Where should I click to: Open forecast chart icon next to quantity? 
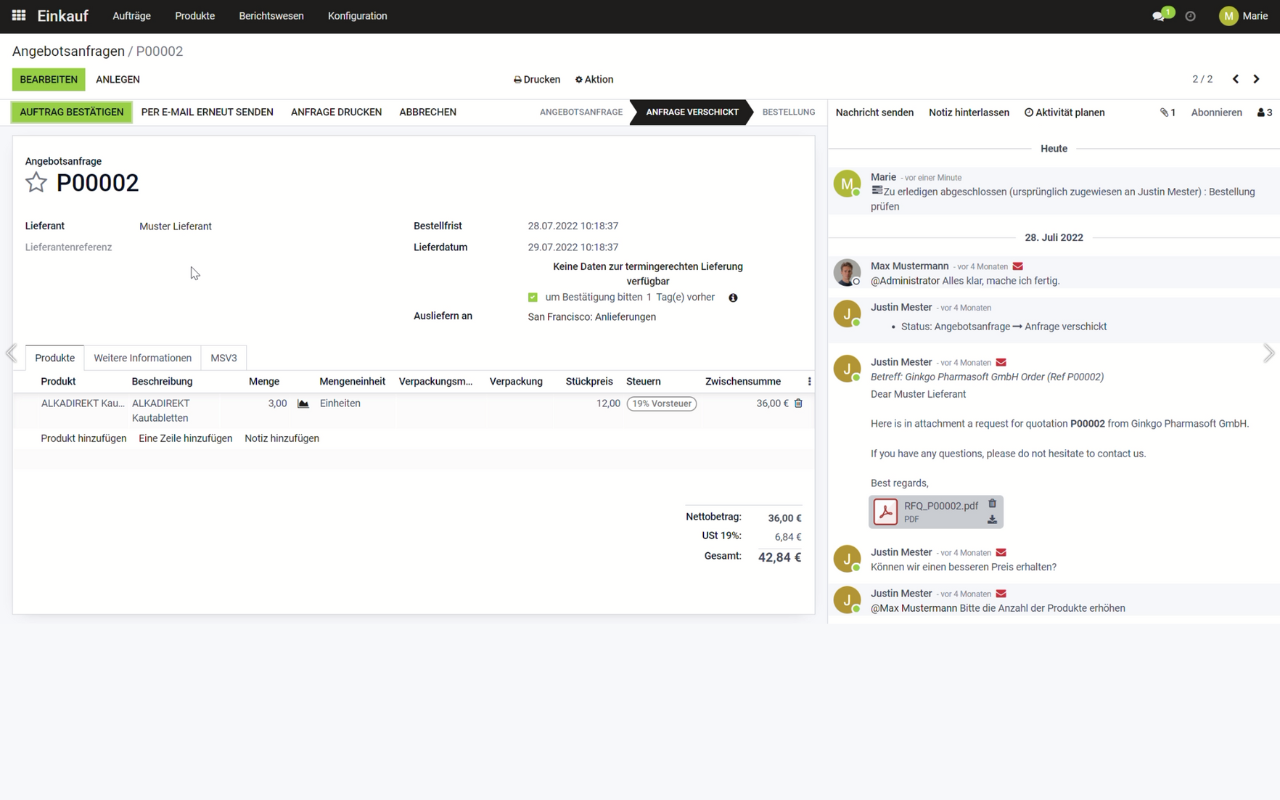click(x=303, y=404)
